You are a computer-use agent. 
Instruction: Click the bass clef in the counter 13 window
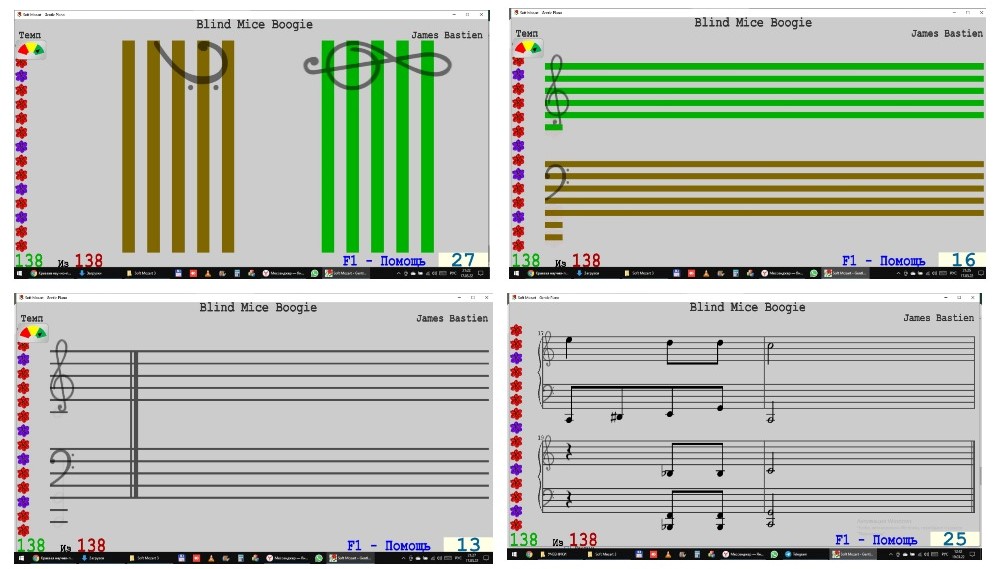pyautogui.click(x=61, y=469)
